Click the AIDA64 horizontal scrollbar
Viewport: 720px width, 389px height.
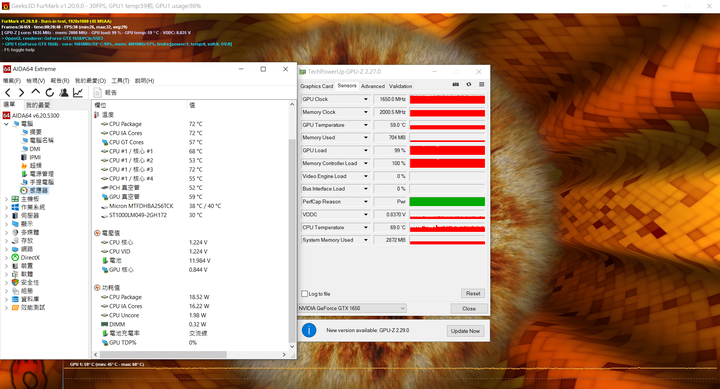(x=163, y=355)
